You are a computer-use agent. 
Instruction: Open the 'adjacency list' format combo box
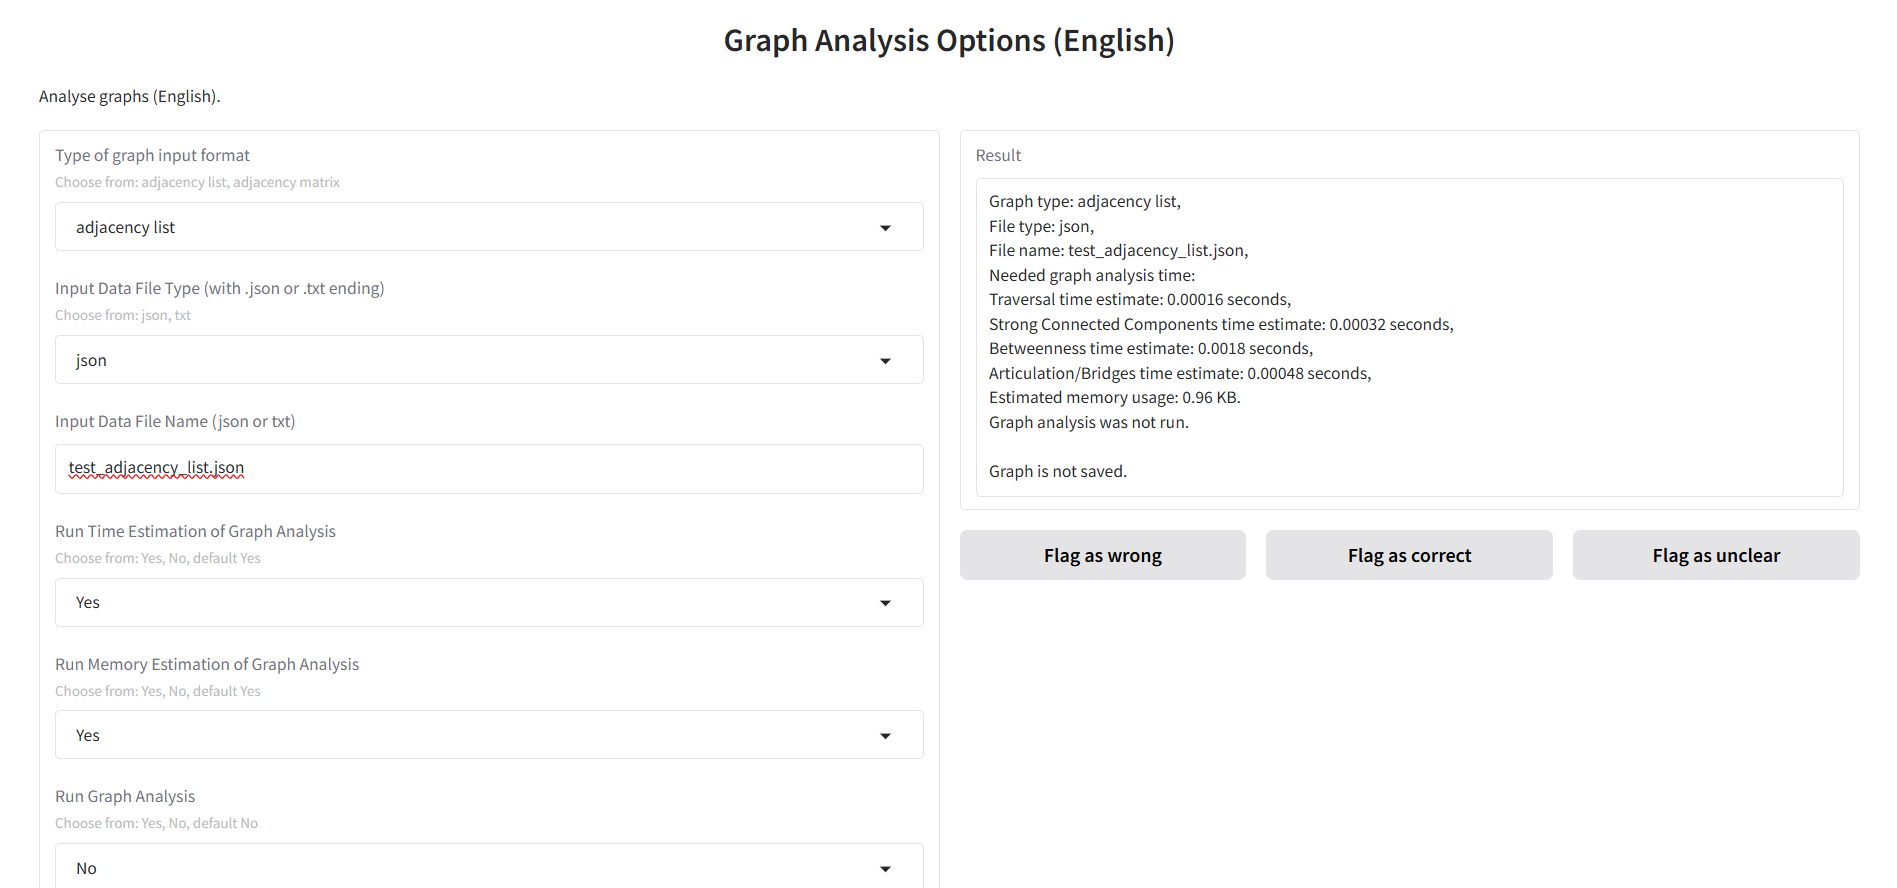[x=470, y=227]
